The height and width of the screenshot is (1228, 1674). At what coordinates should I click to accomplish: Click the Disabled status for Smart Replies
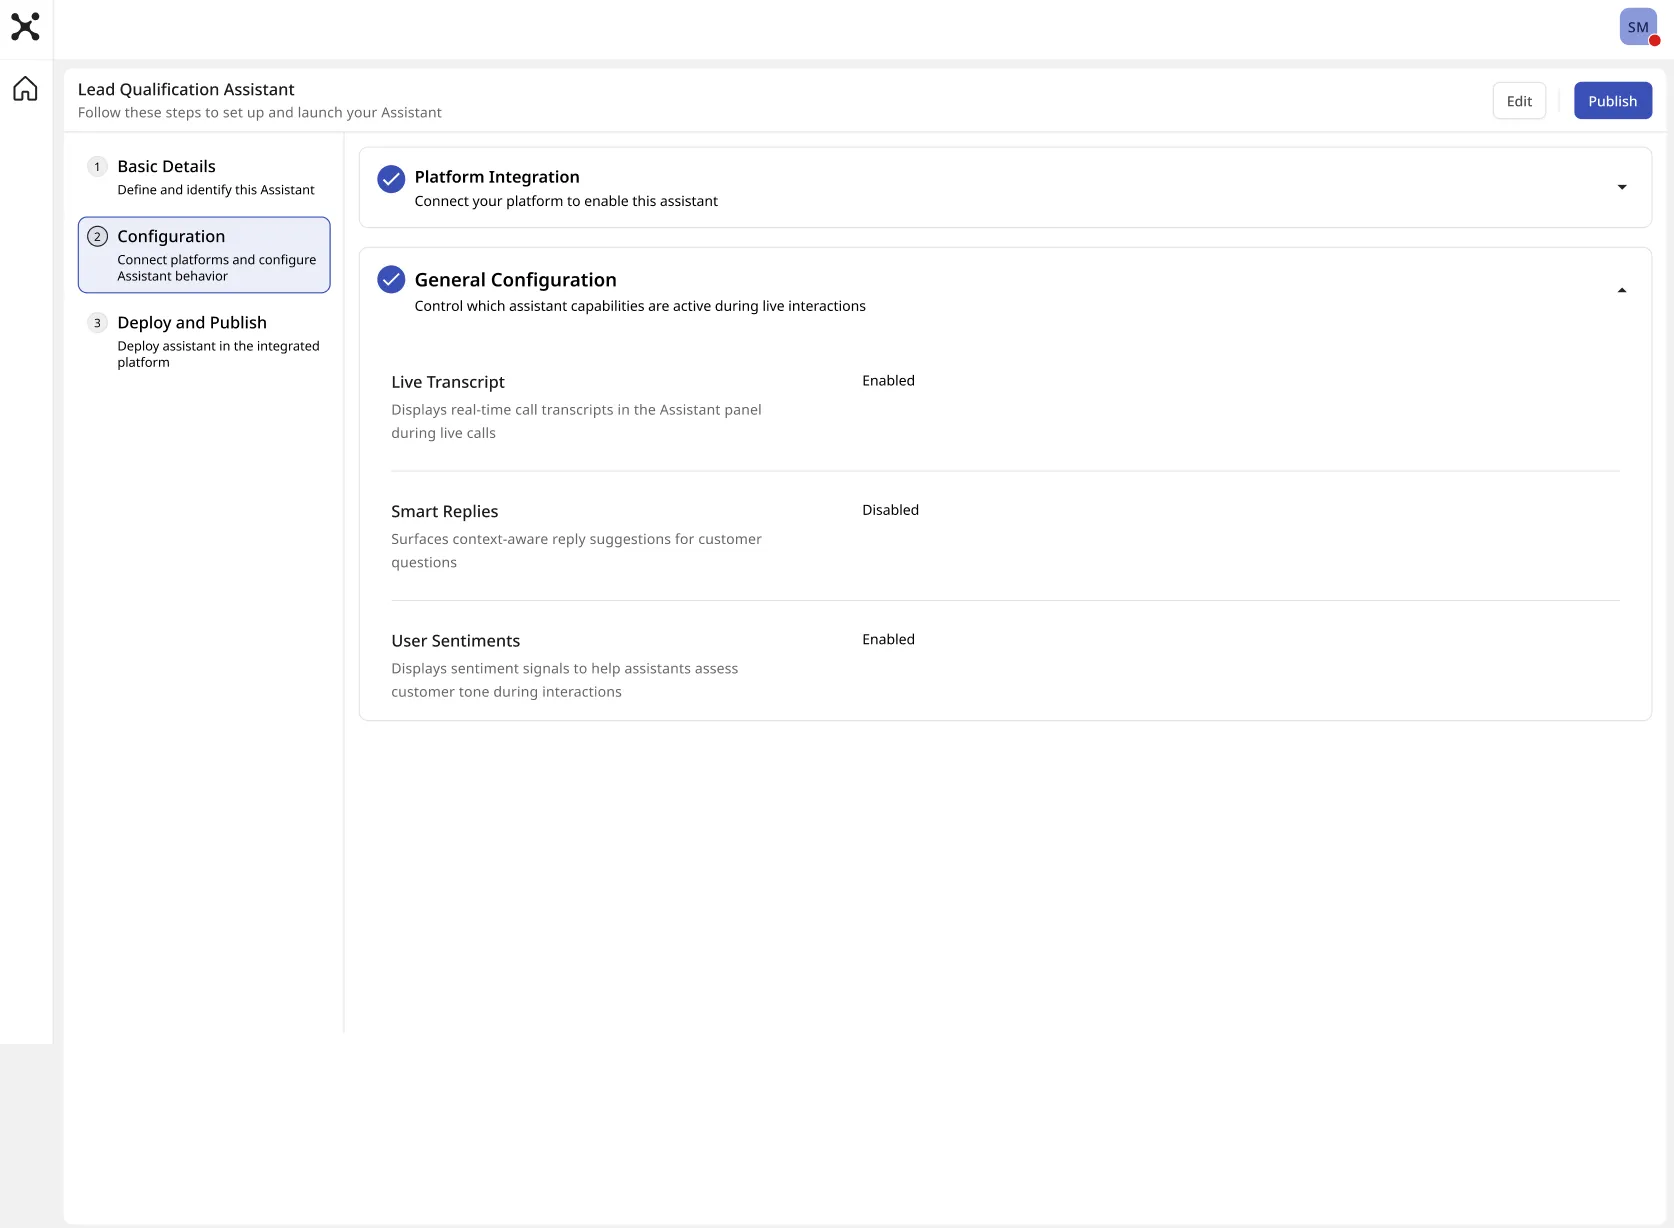coord(890,510)
